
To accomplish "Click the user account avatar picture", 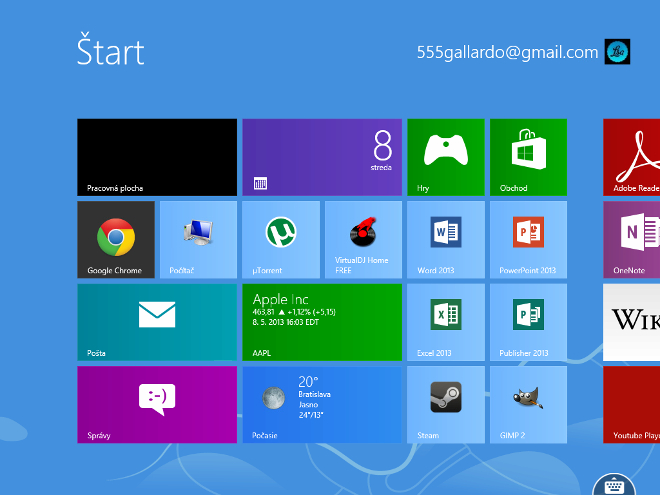I will click(x=617, y=51).
